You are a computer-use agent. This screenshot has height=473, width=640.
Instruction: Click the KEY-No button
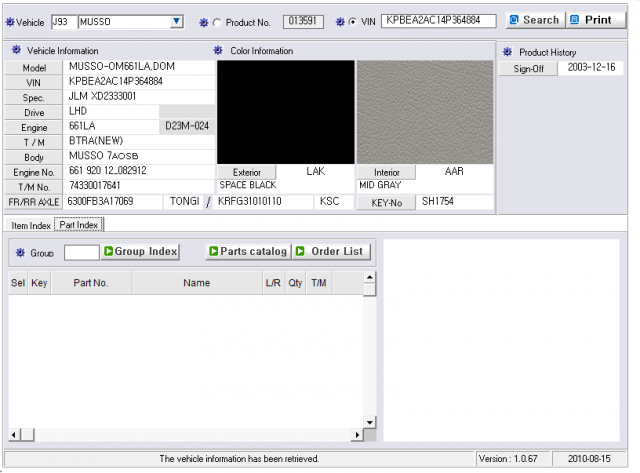(x=387, y=202)
